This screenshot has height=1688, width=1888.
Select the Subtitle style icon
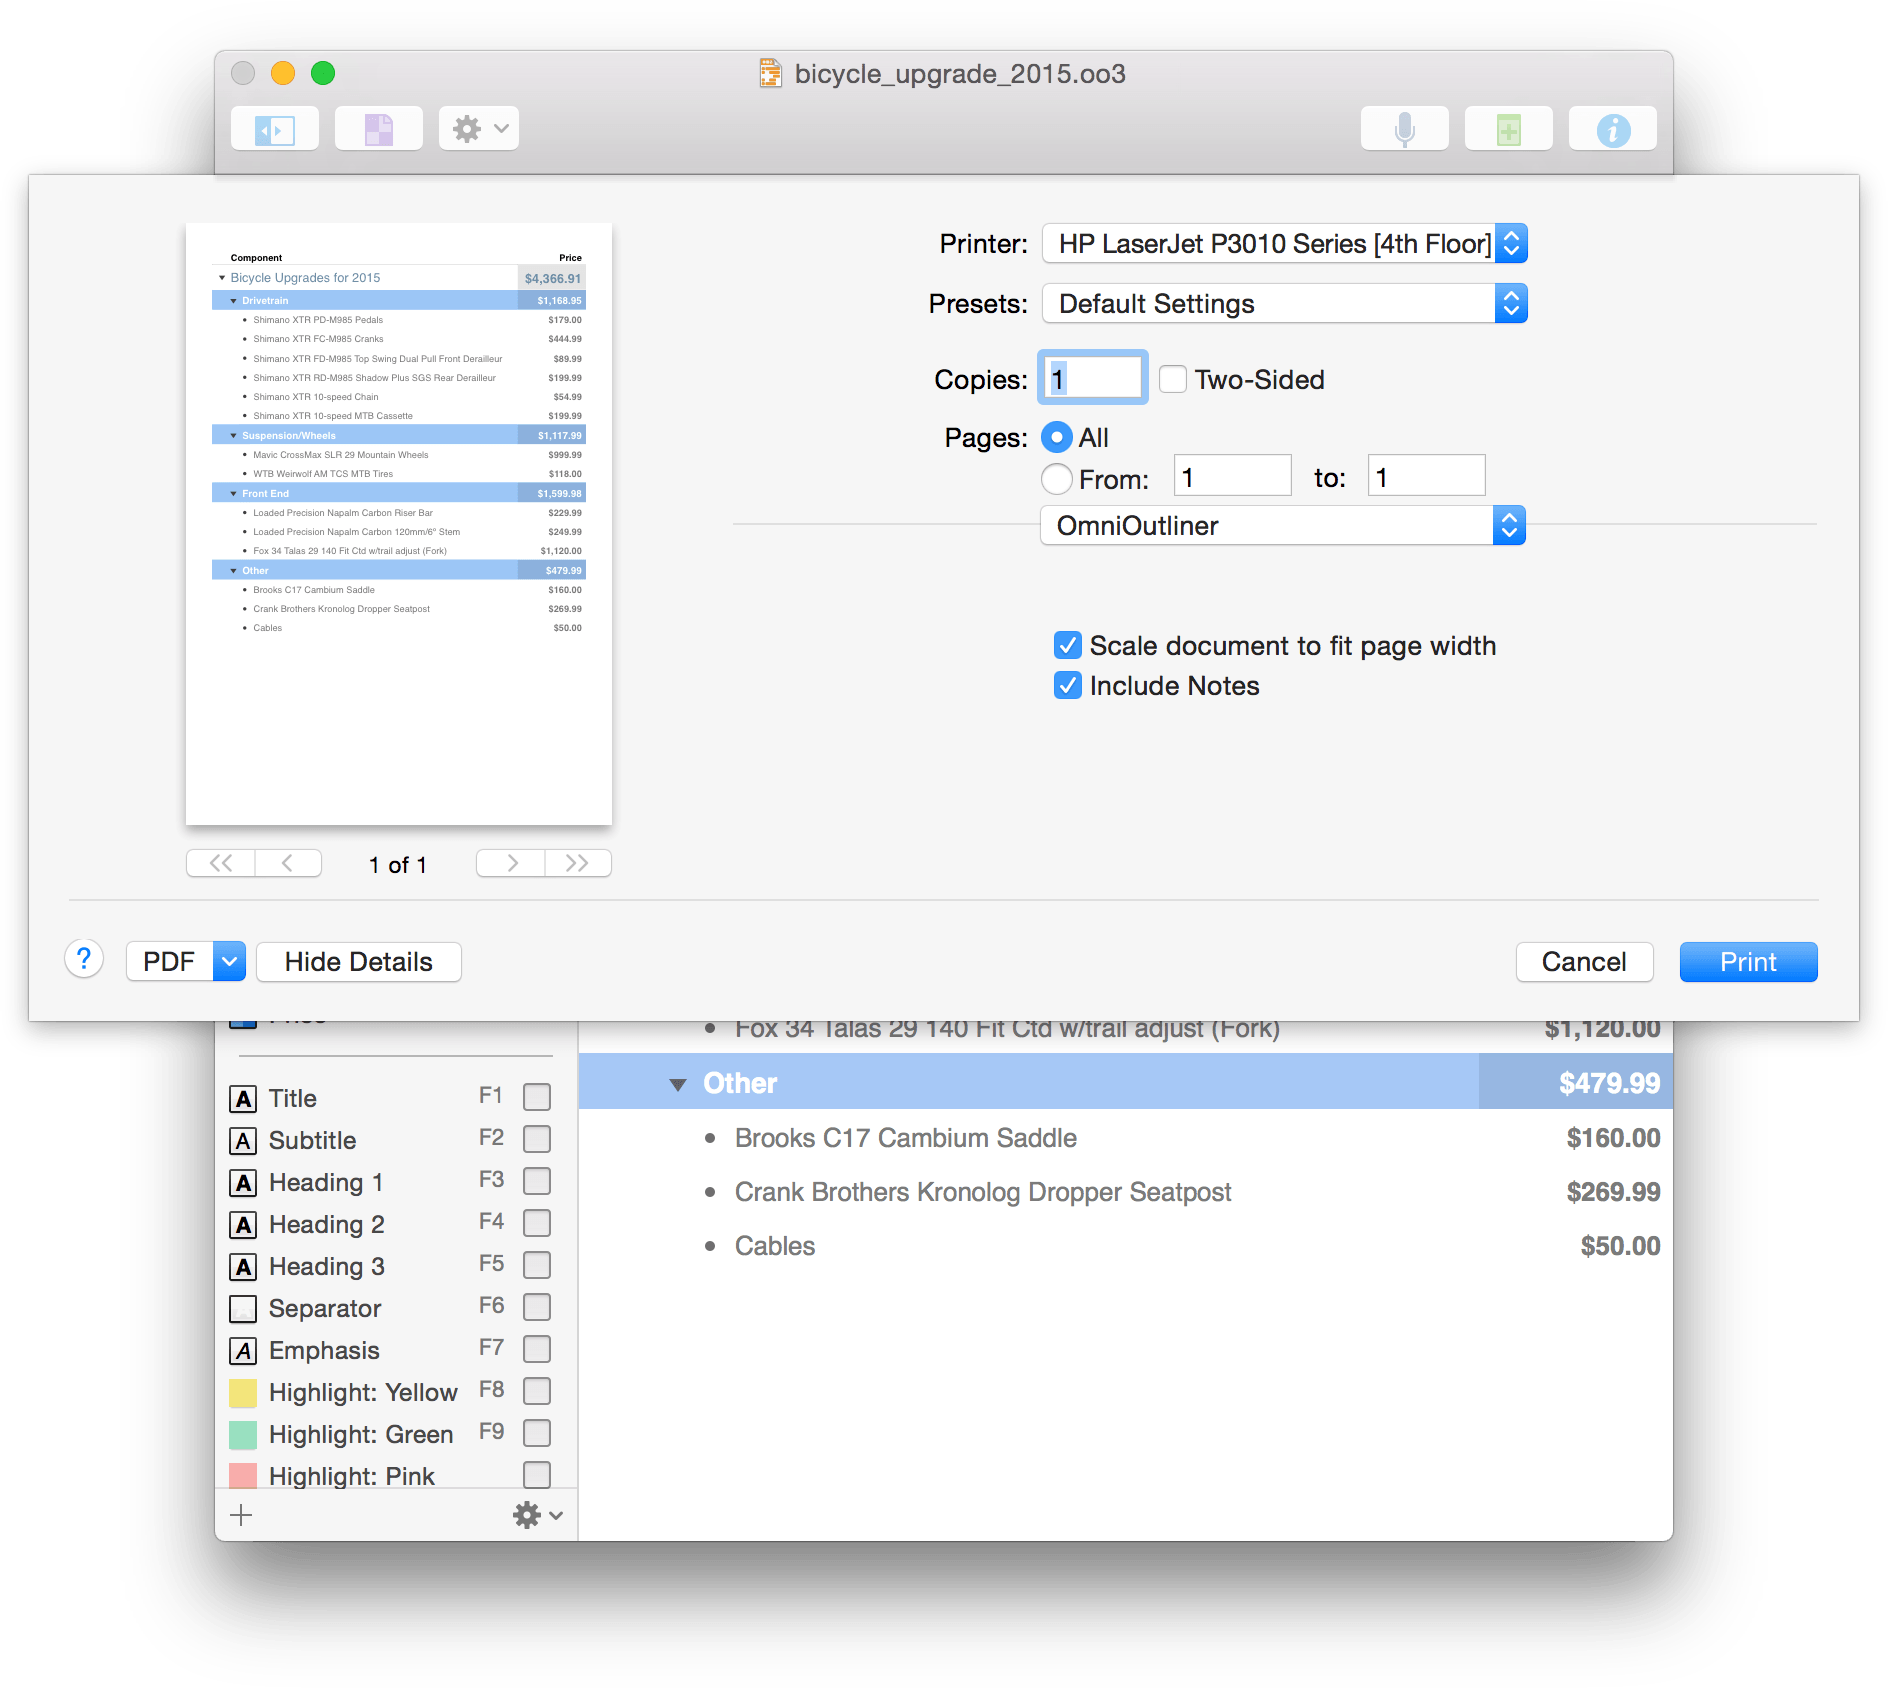click(x=243, y=1140)
